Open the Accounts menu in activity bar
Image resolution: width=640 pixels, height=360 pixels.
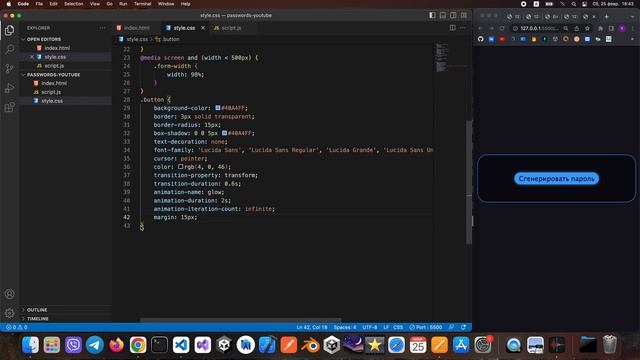pyautogui.click(x=9, y=294)
